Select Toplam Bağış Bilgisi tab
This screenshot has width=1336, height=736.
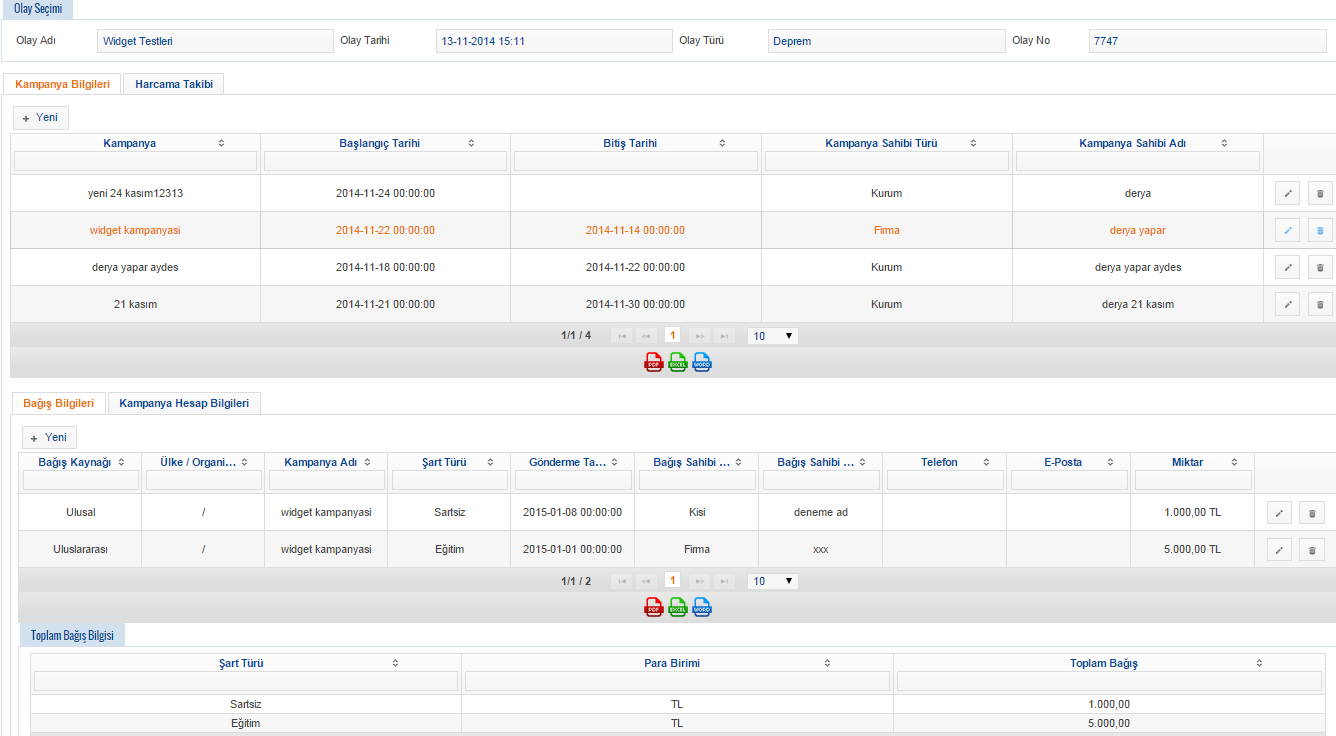(x=72, y=636)
